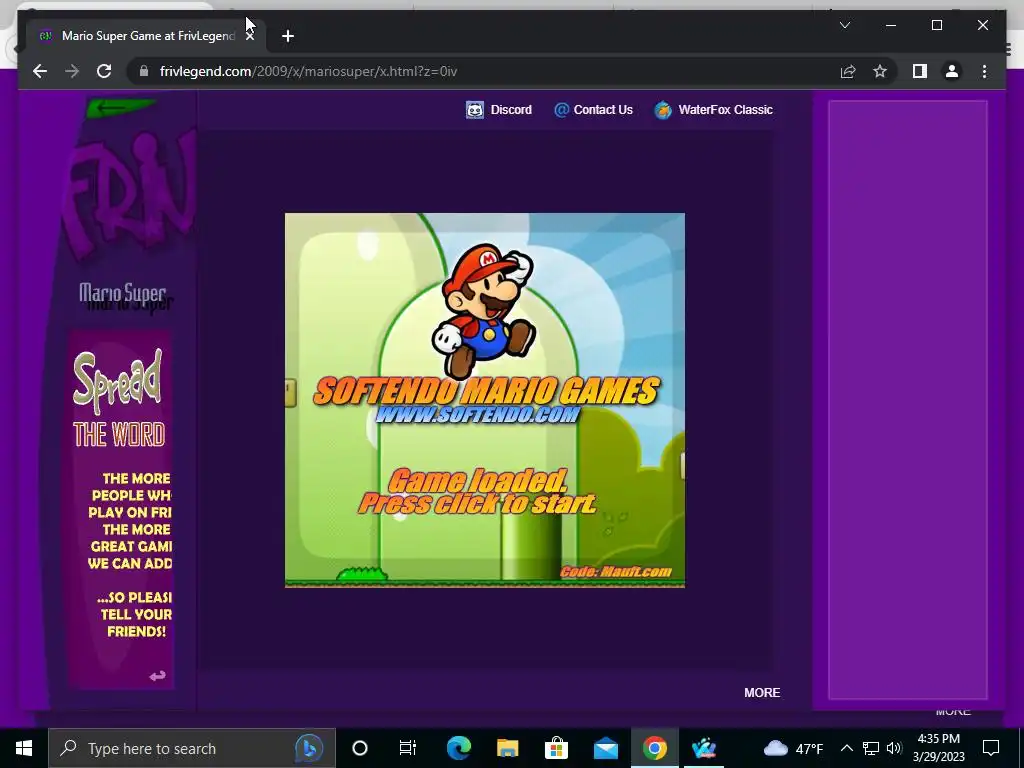Open Cortana circle icon
The width and height of the screenshot is (1024, 768).
pos(360,748)
